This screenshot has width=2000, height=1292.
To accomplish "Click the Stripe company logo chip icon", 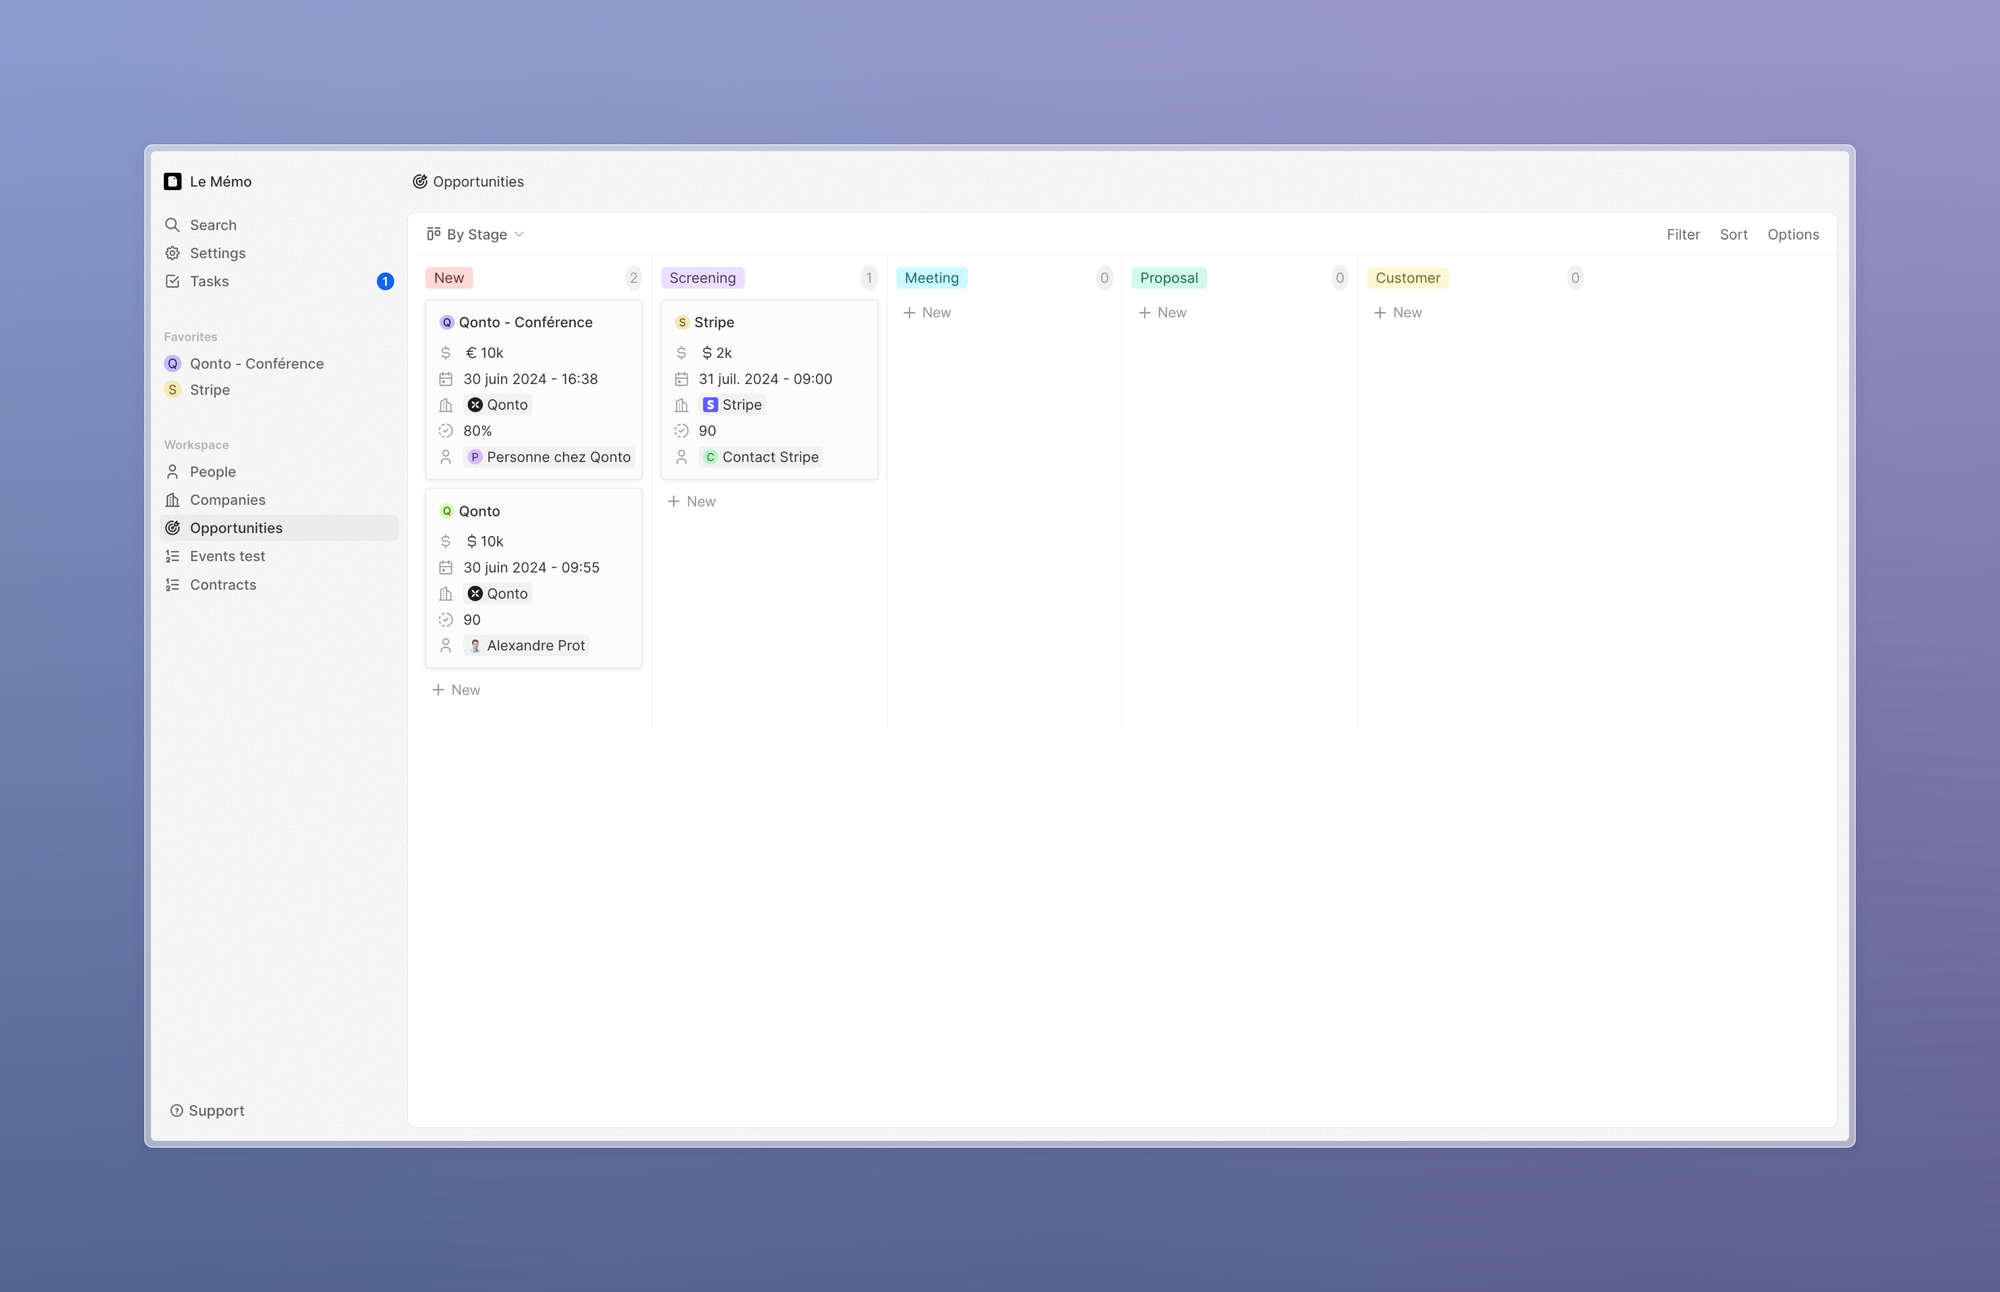I will pyautogui.click(x=710, y=405).
